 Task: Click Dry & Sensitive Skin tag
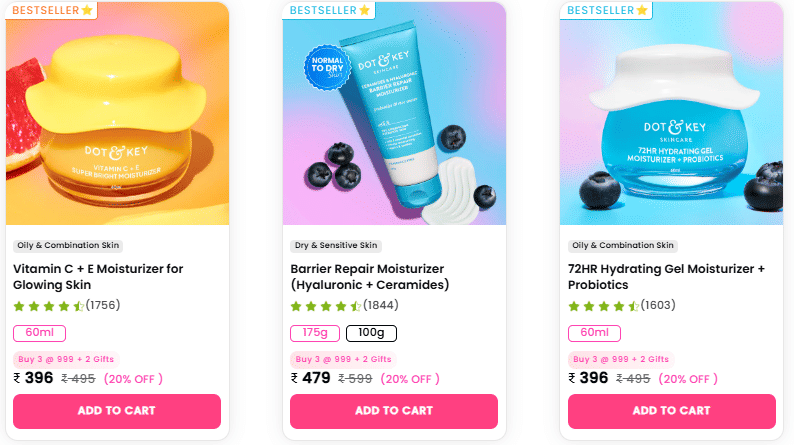click(x=336, y=246)
